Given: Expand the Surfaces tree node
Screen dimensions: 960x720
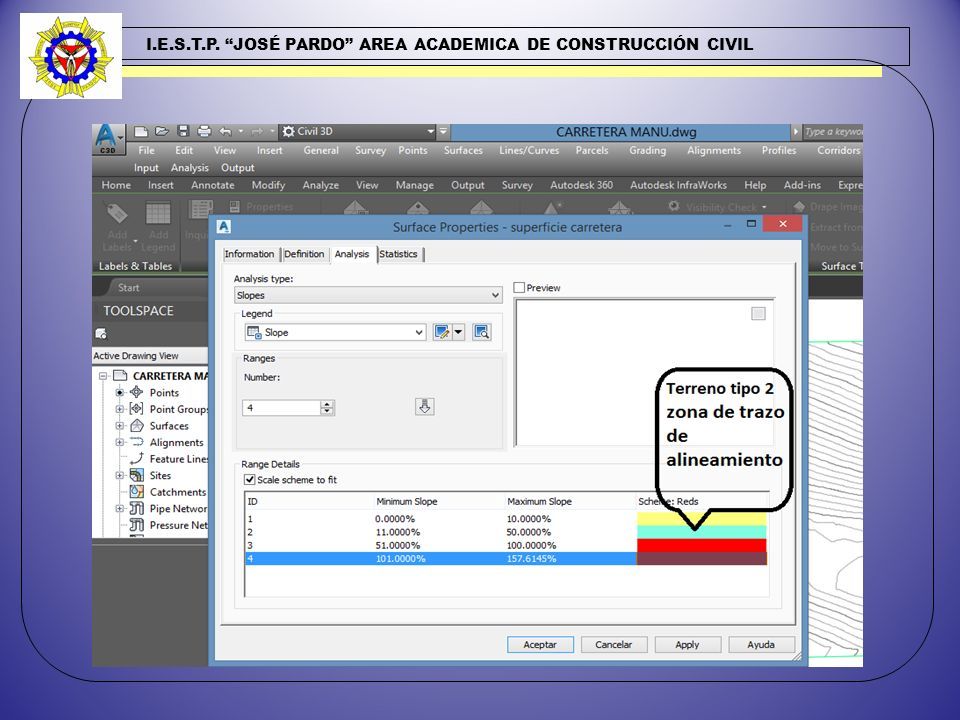Looking at the screenshot, I should pos(120,426).
